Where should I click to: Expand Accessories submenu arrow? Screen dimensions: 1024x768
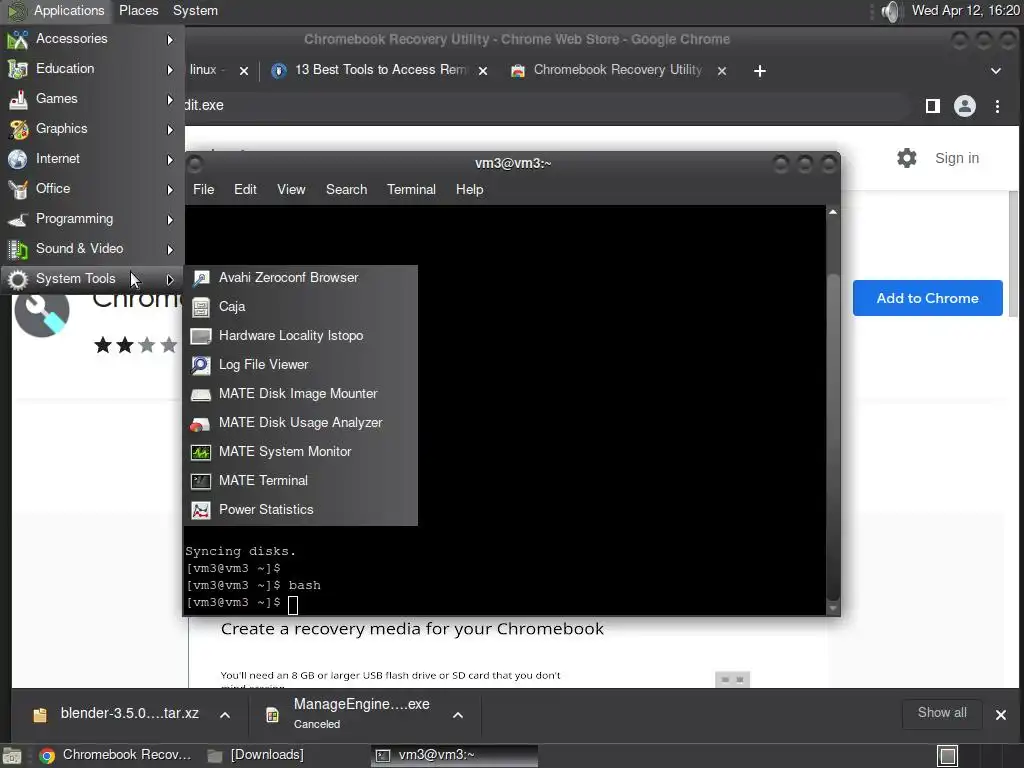(170, 40)
